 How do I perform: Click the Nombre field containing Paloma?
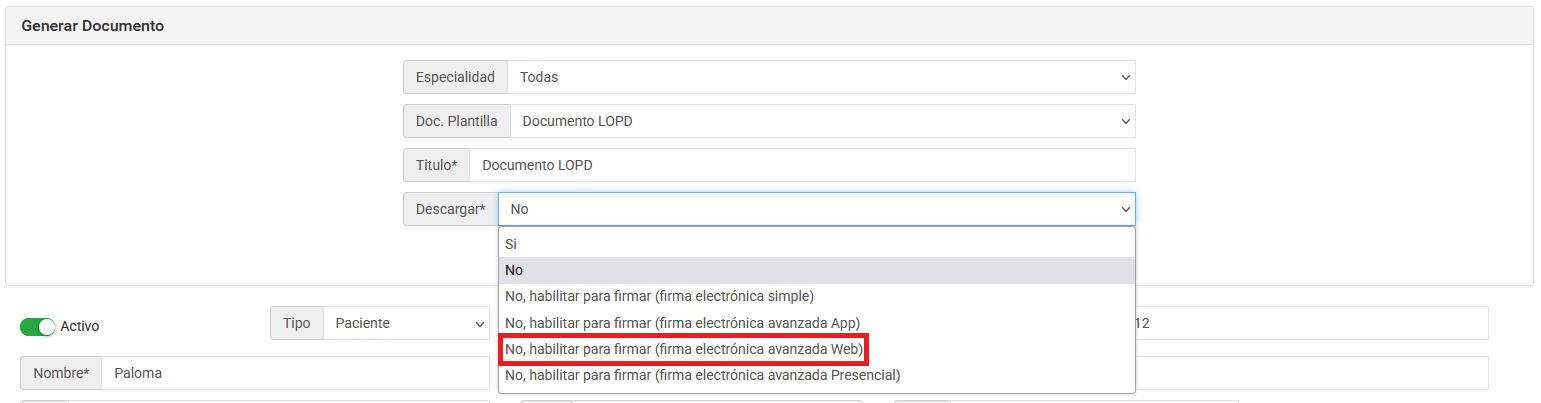296,373
